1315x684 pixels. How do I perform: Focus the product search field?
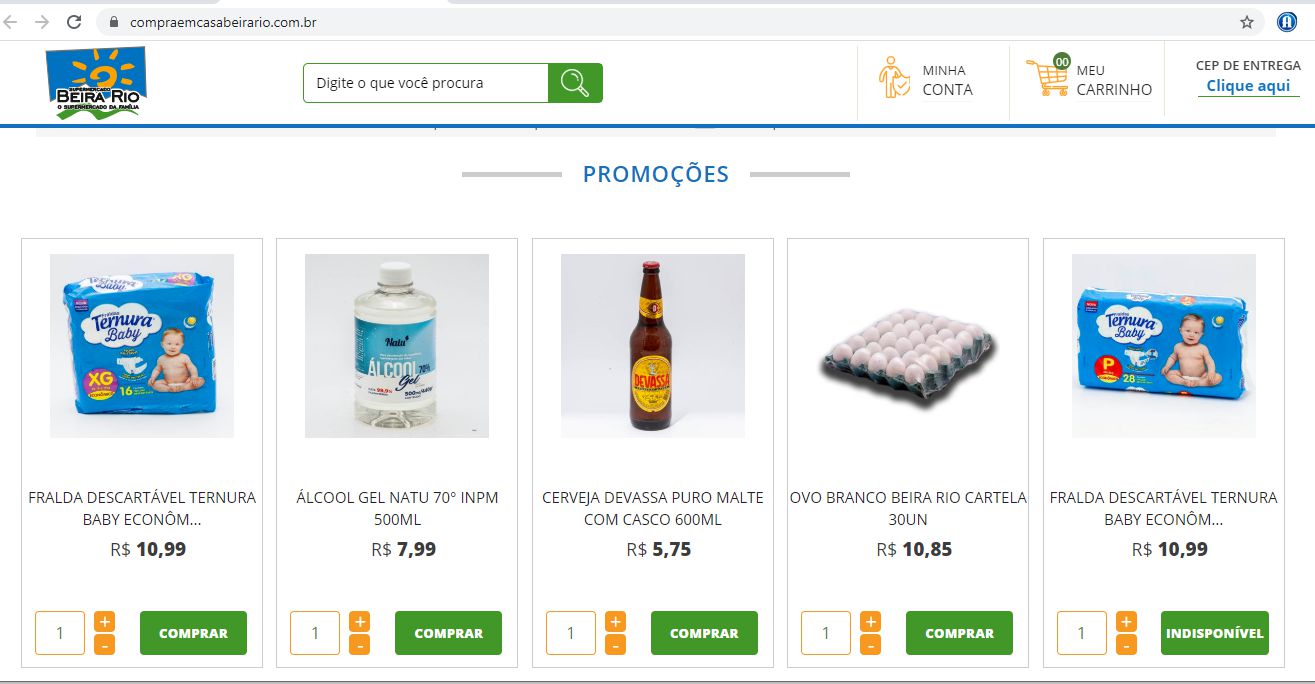coord(426,83)
